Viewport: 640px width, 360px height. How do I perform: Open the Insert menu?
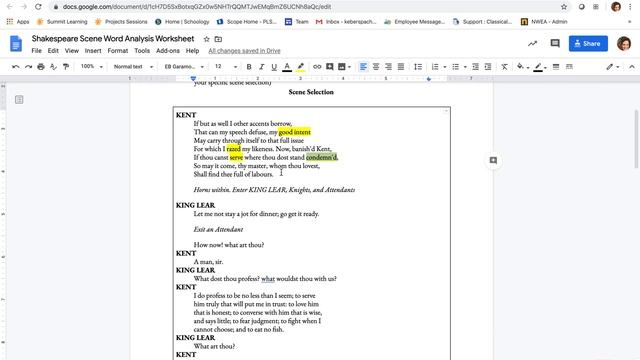[93, 51]
